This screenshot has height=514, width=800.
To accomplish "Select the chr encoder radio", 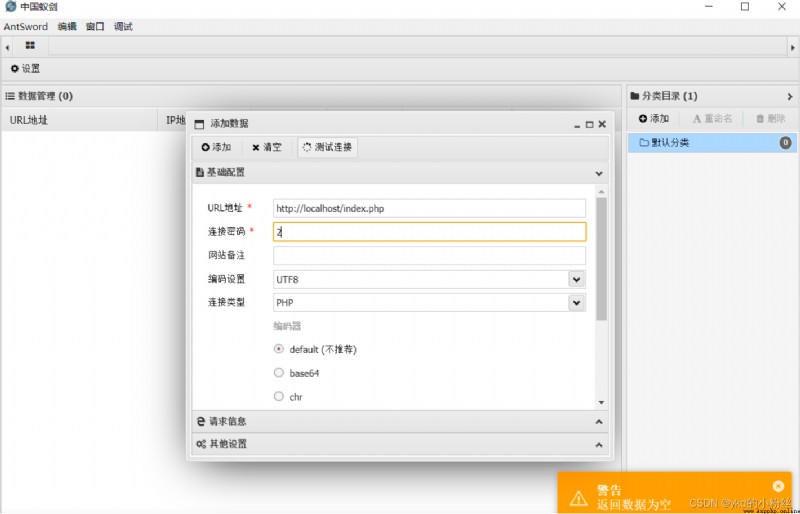I will (x=279, y=396).
